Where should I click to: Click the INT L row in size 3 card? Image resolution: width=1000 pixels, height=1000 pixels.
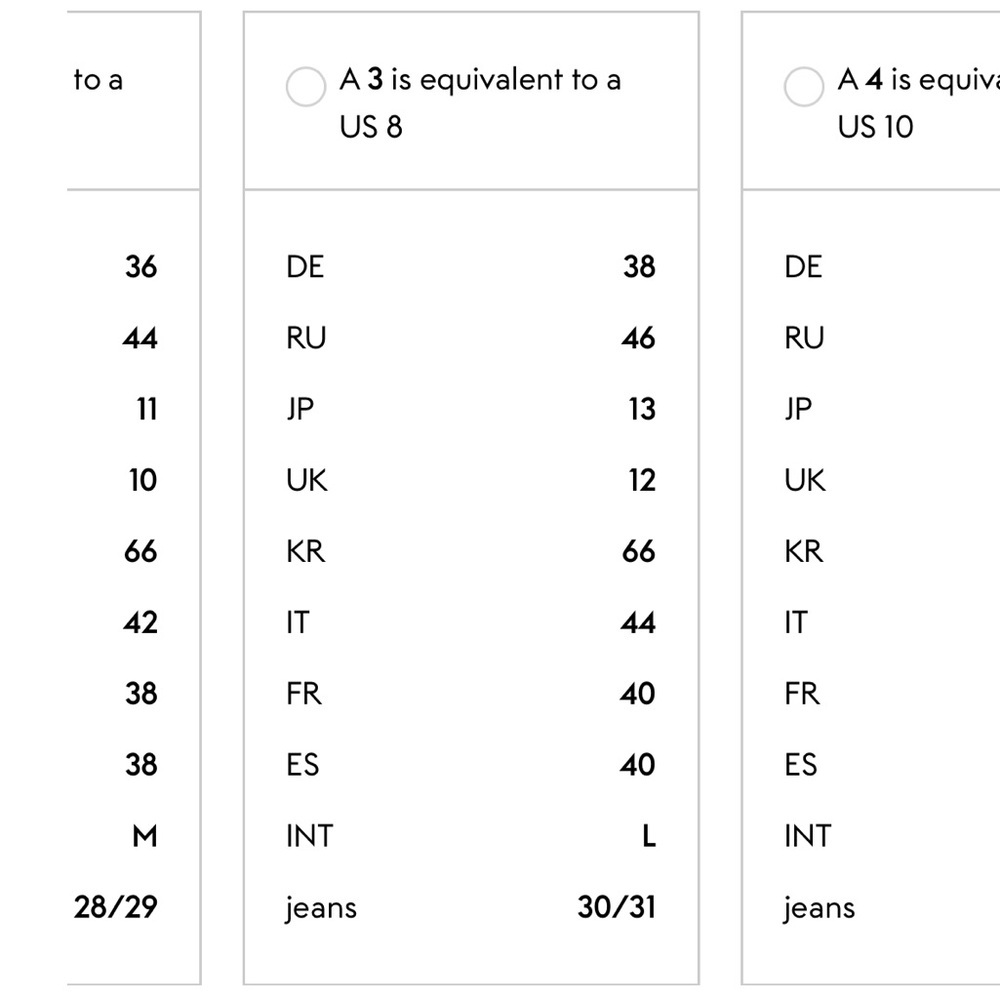point(471,836)
